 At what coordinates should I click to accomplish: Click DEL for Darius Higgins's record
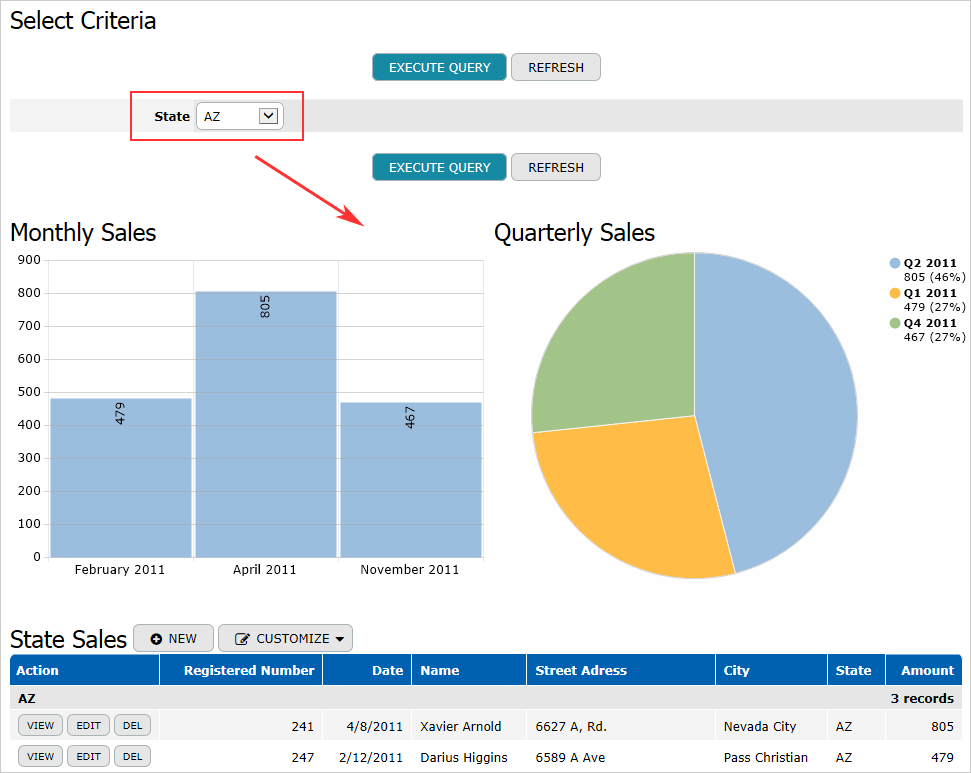133,756
